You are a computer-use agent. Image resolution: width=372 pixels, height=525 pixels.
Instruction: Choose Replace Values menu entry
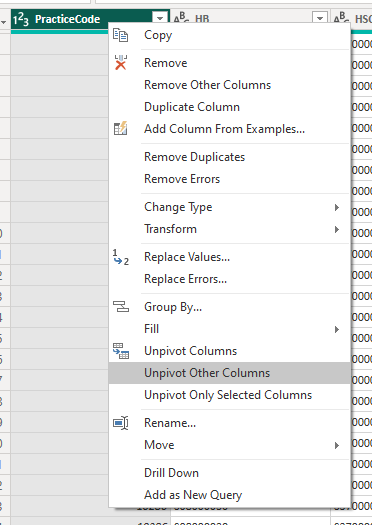pos(229,257)
